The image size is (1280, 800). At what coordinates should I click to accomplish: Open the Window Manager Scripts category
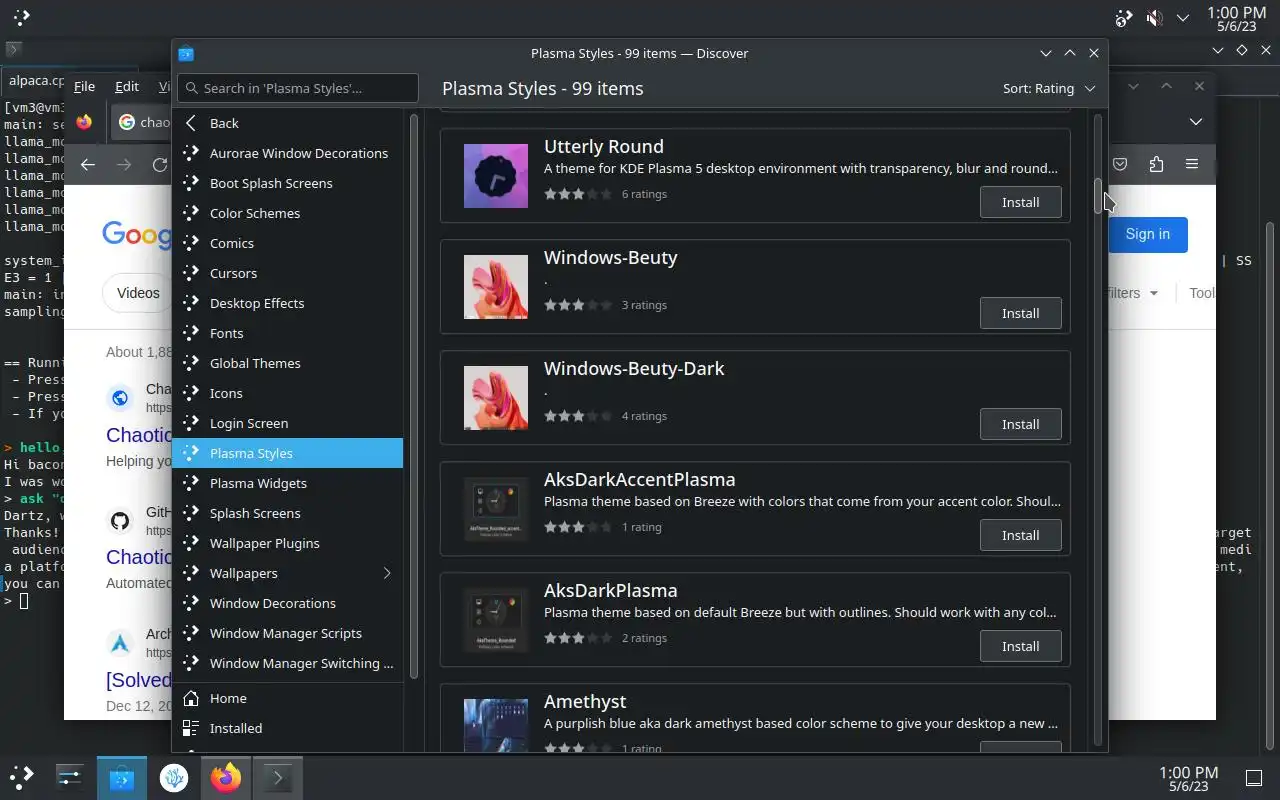(x=288, y=633)
